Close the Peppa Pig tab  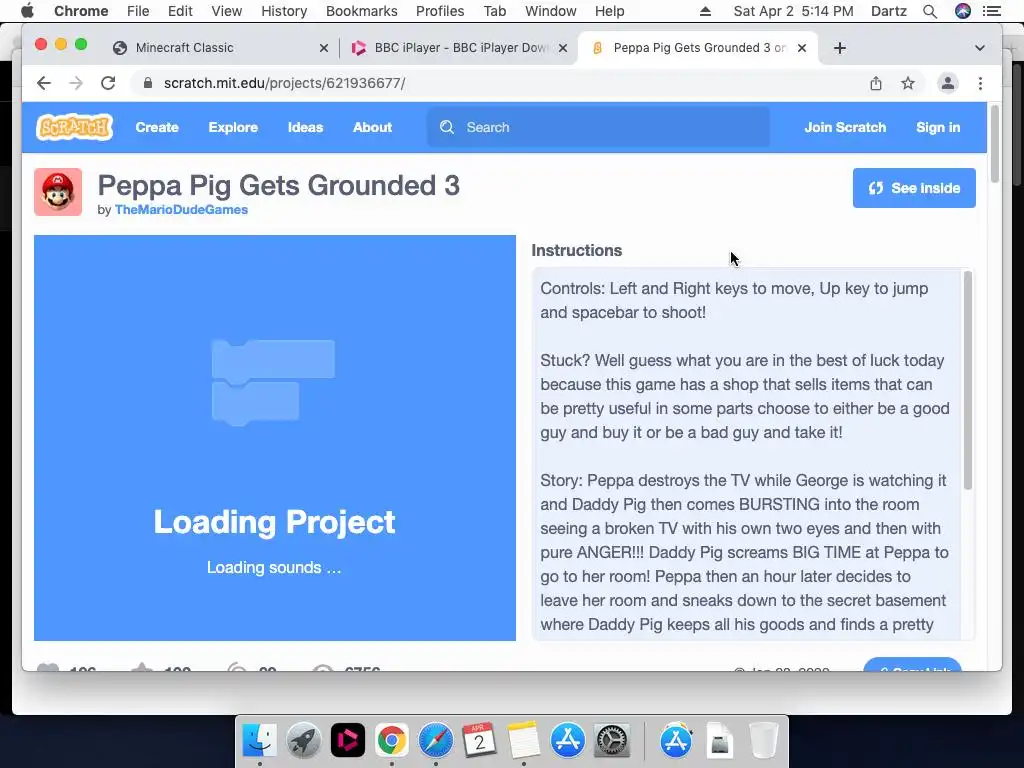click(802, 48)
